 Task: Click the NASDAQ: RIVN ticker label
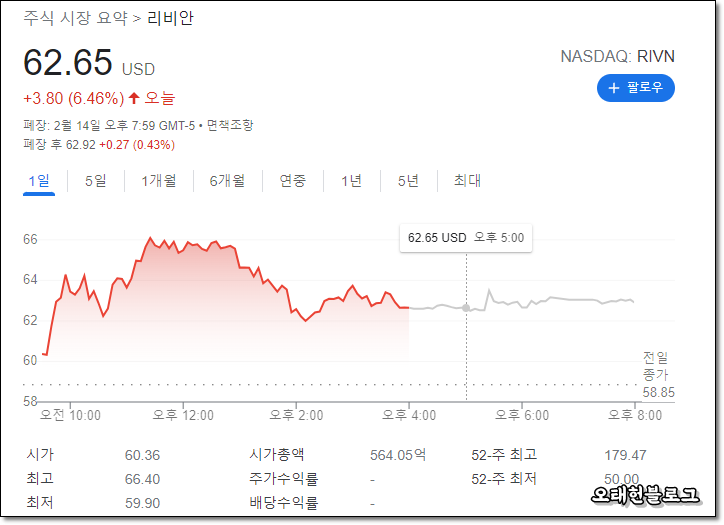[x=617, y=56]
